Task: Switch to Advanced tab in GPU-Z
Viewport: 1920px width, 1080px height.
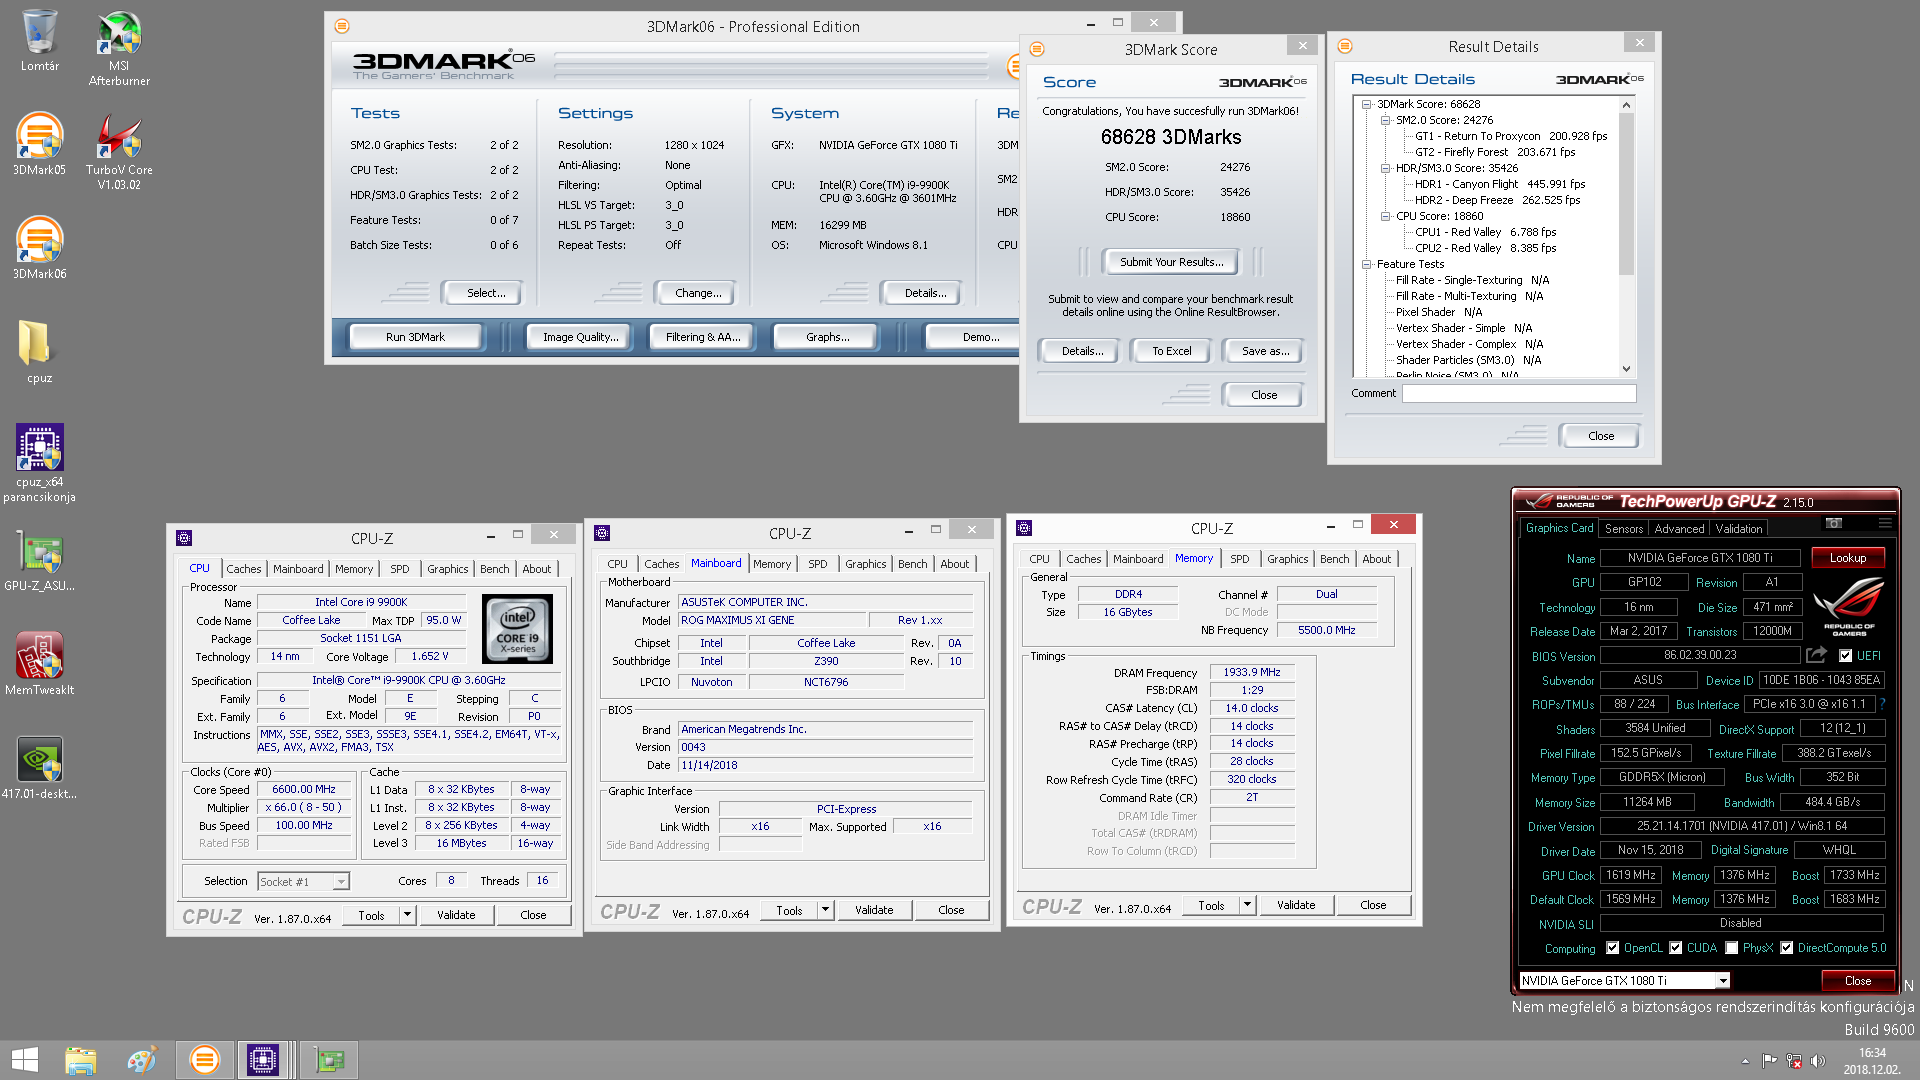Action: pyautogui.click(x=1679, y=529)
